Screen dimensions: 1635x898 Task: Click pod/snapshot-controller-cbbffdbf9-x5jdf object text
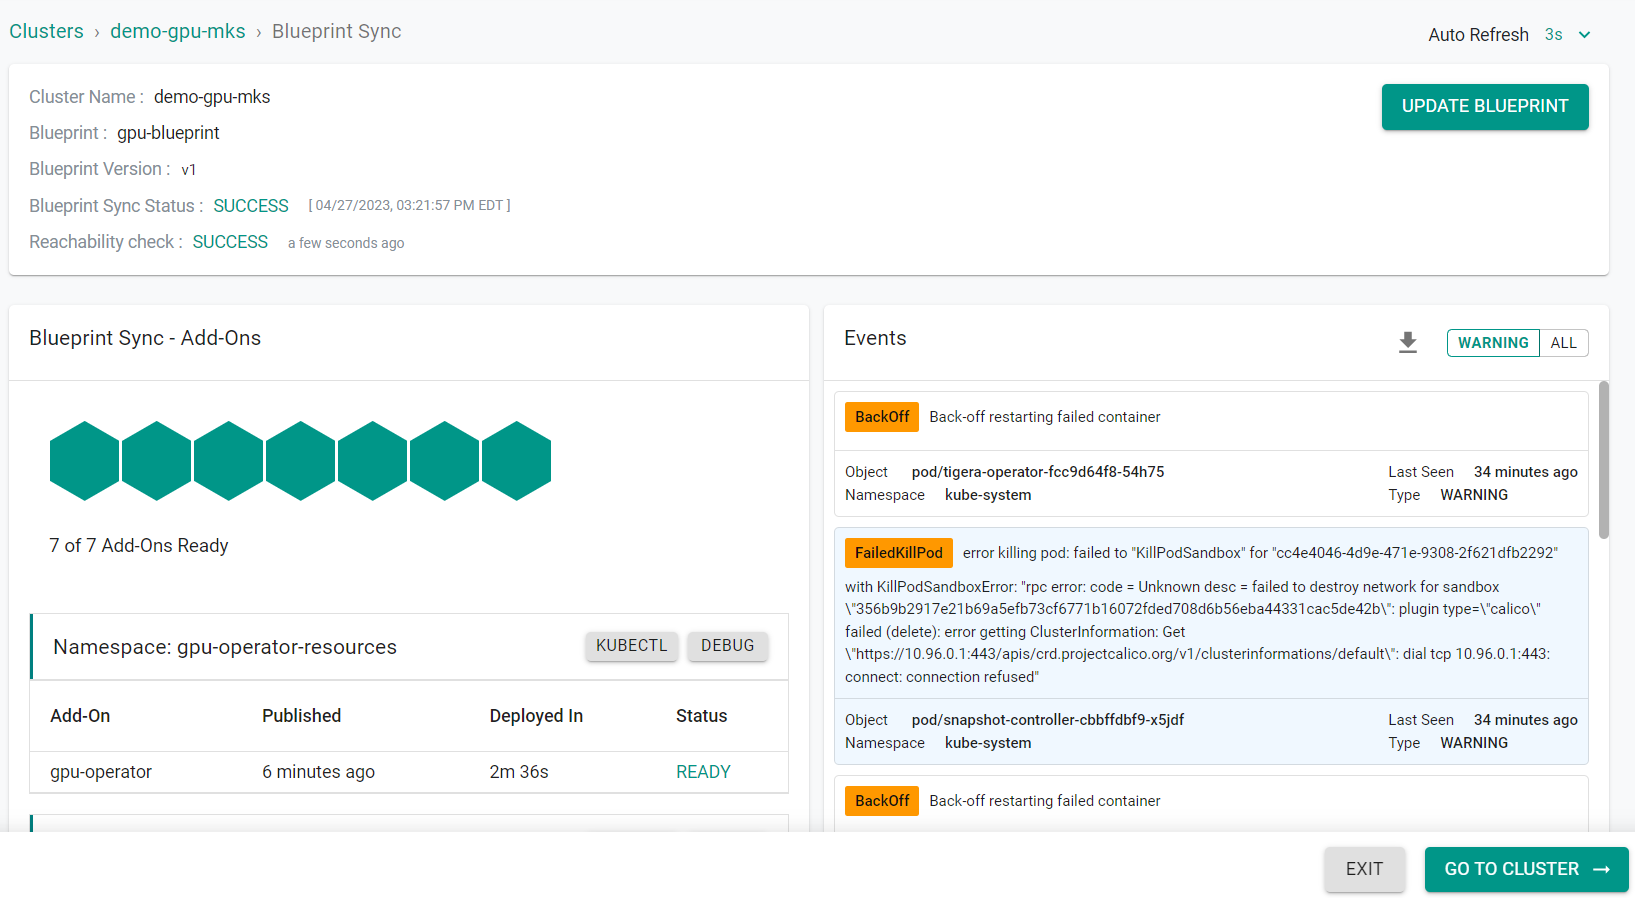pyautogui.click(x=1048, y=720)
